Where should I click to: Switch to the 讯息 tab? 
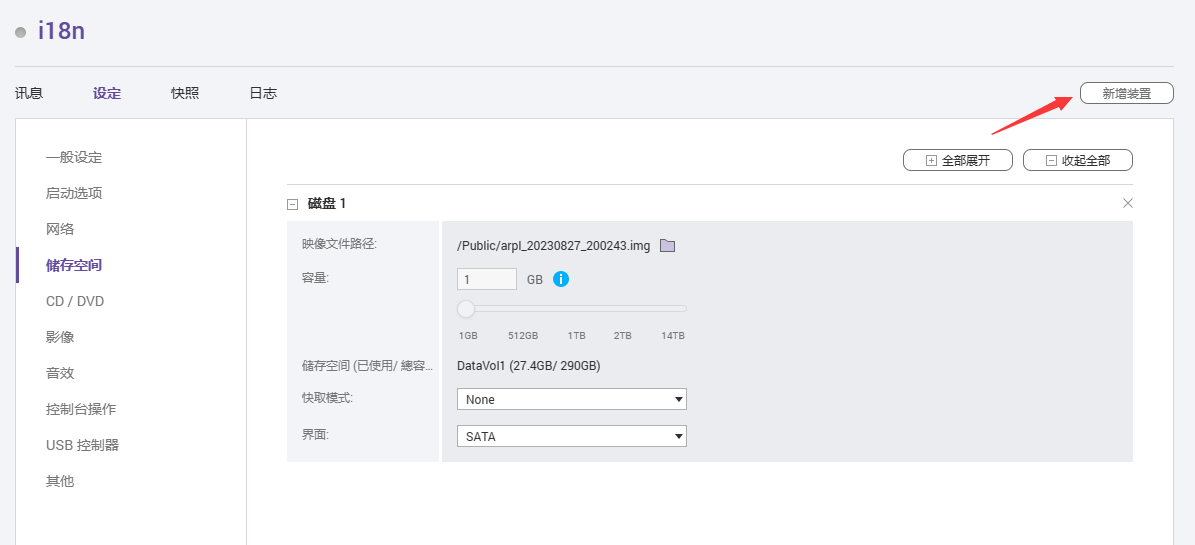29,93
